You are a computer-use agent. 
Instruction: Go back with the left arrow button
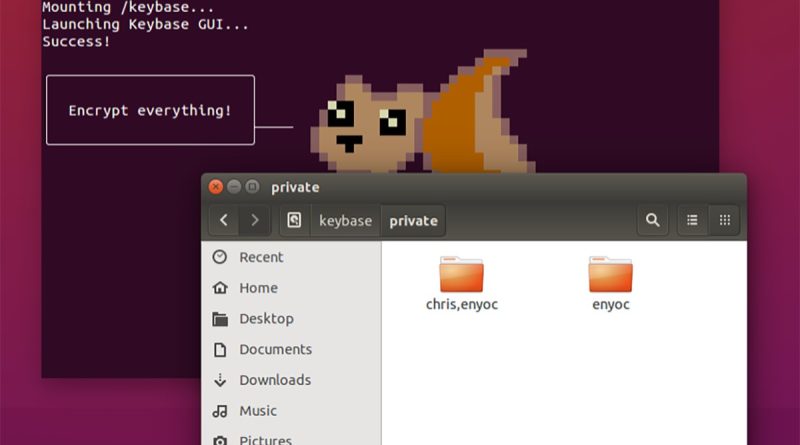click(224, 220)
